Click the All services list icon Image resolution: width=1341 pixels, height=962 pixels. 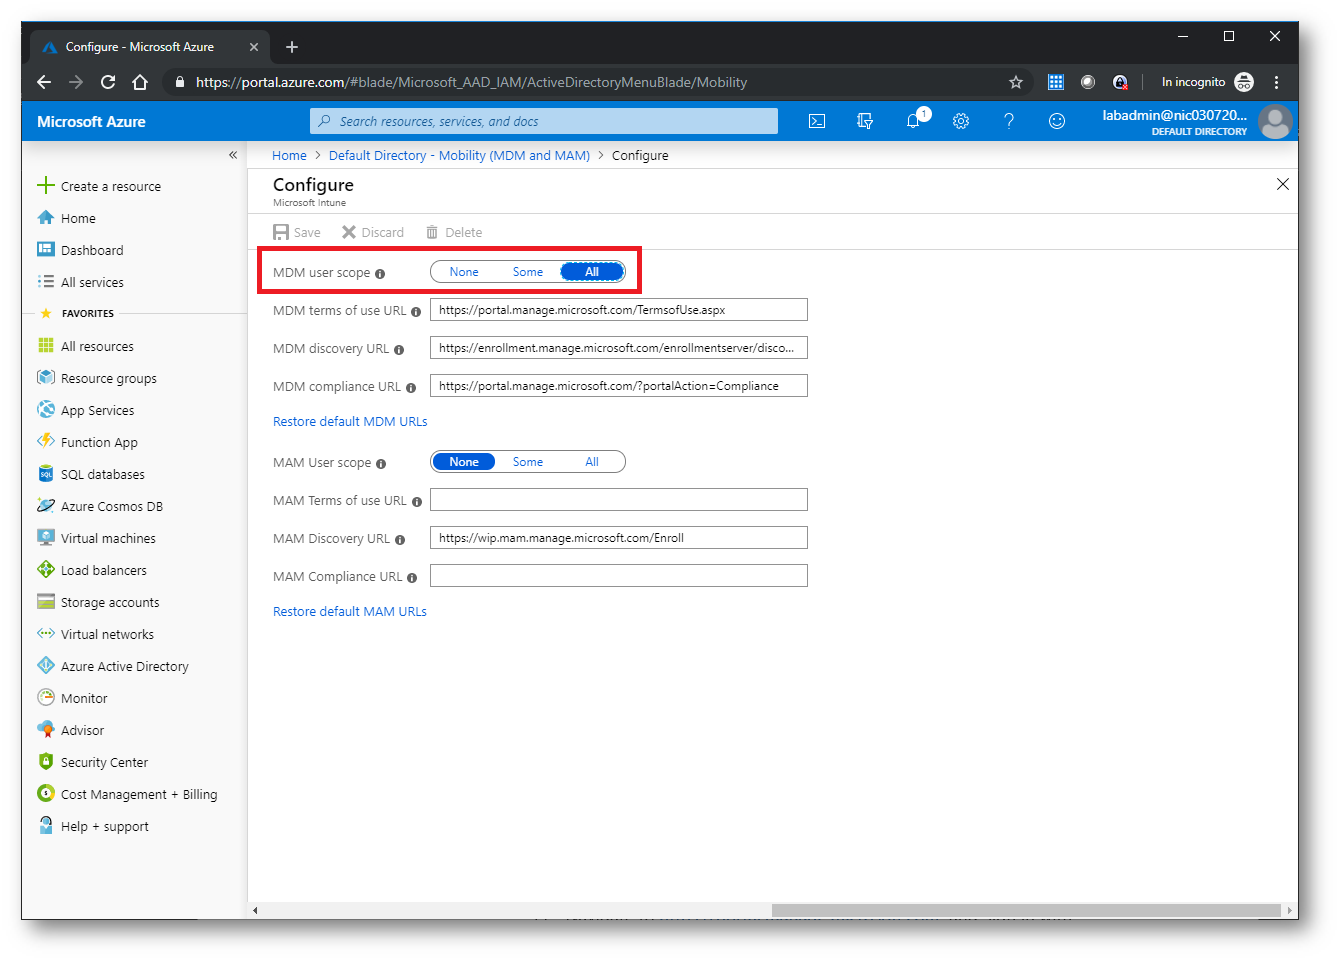(45, 282)
